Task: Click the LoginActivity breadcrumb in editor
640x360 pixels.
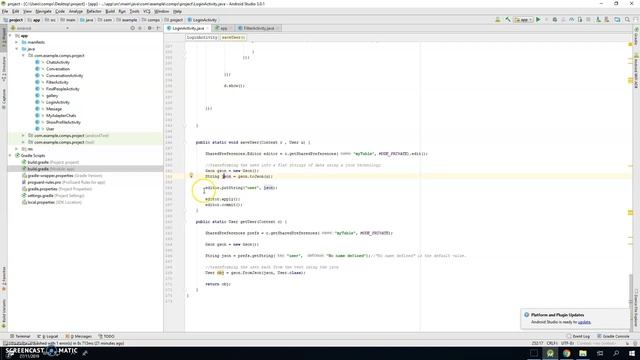Action: [202, 37]
